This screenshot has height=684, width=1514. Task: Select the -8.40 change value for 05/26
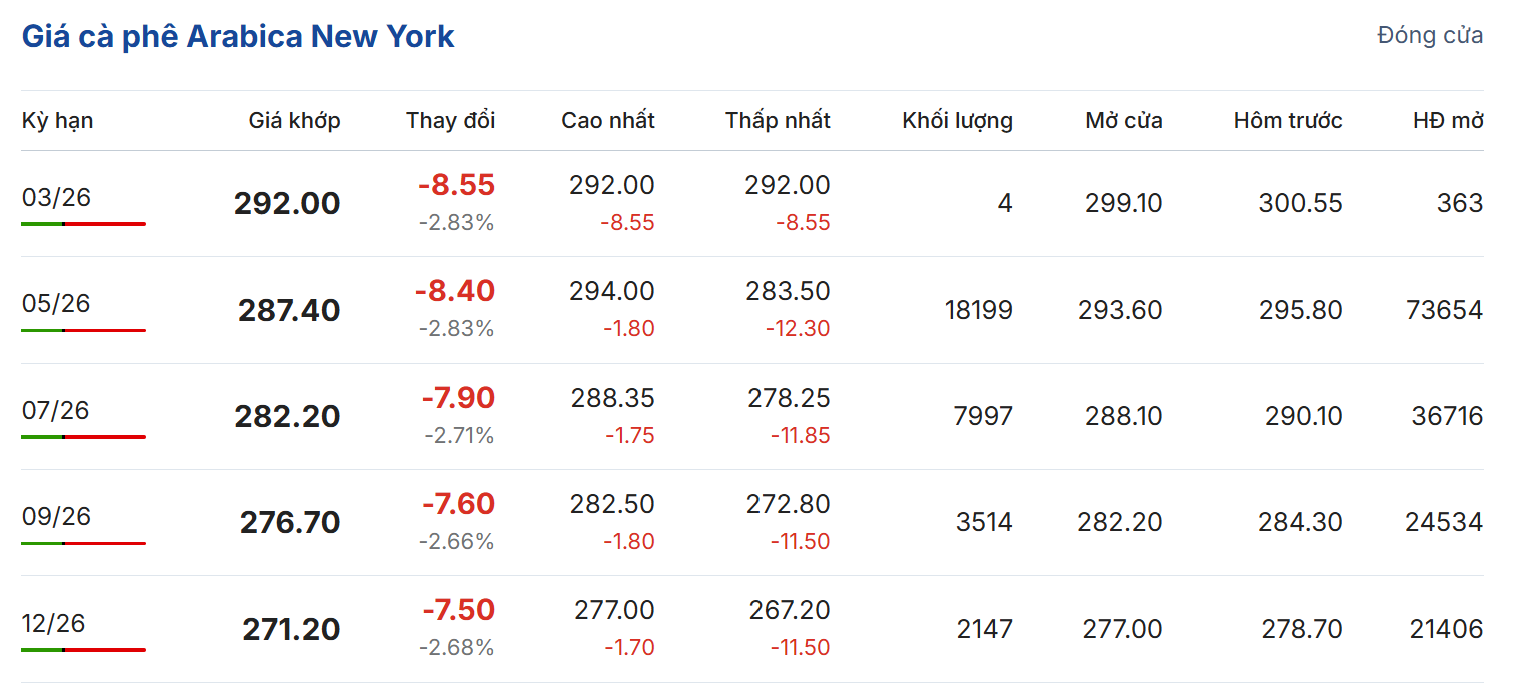pos(455,291)
